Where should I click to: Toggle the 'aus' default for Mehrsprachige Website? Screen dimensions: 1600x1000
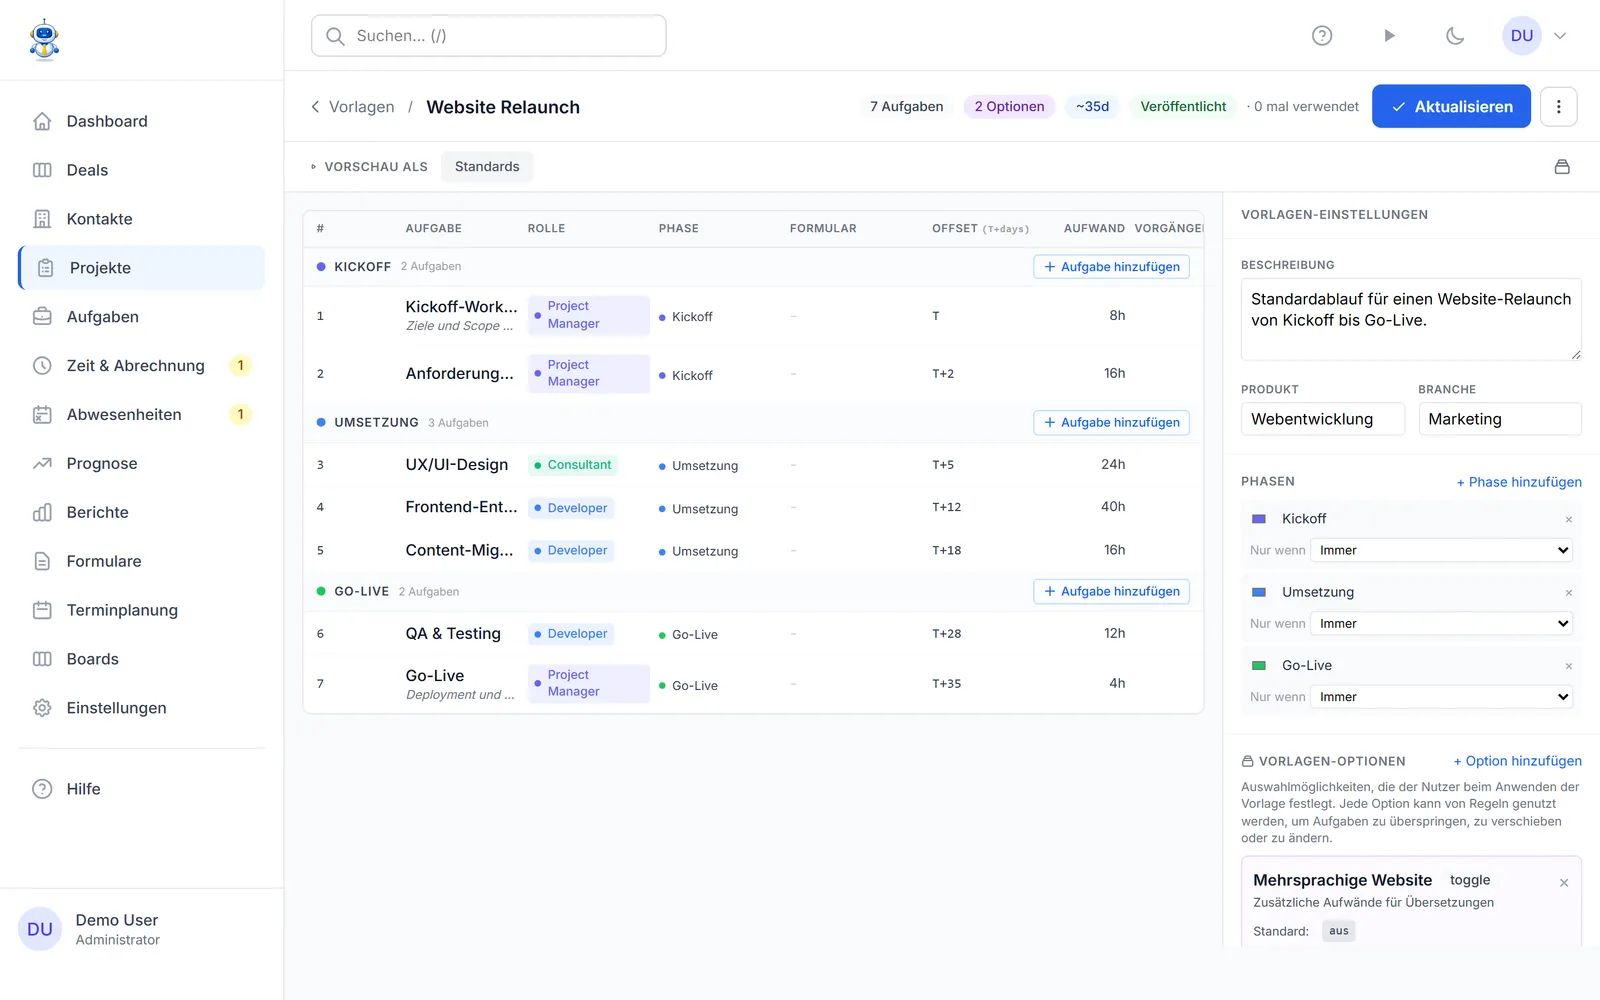1339,931
